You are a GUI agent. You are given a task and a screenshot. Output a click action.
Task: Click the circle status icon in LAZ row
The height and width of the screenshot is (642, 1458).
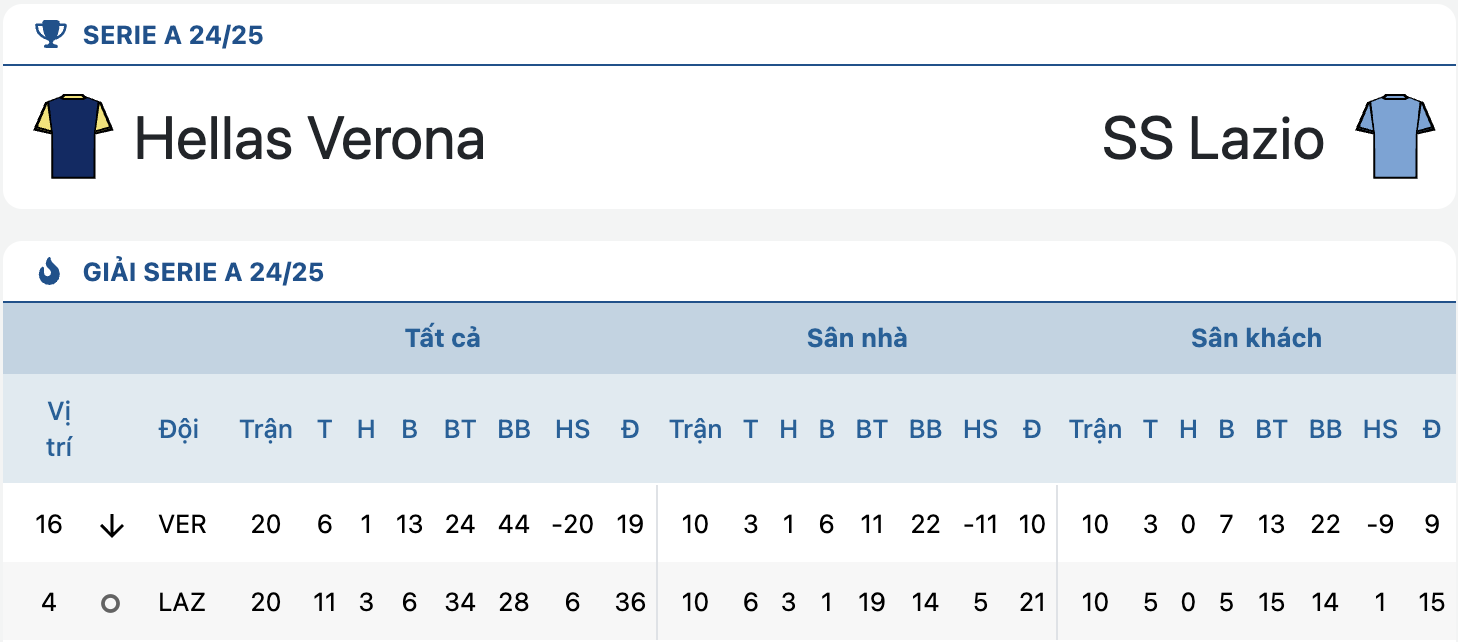click(x=110, y=604)
